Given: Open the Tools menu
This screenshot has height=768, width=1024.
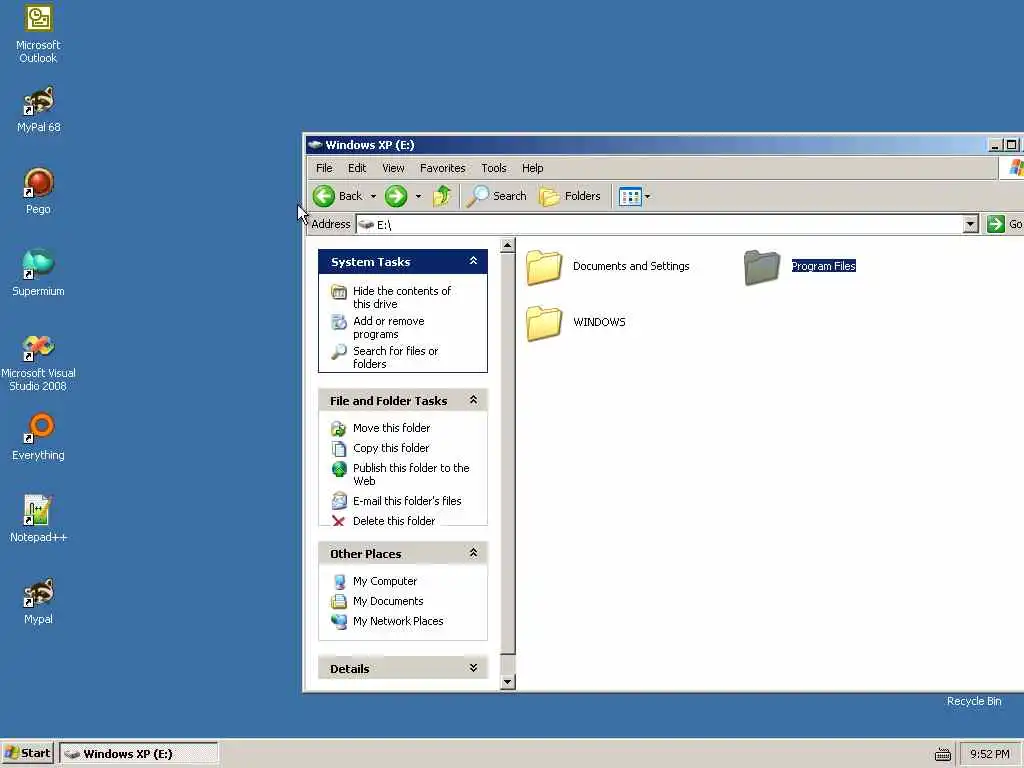Looking at the screenshot, I should click(x=494, y=168).
